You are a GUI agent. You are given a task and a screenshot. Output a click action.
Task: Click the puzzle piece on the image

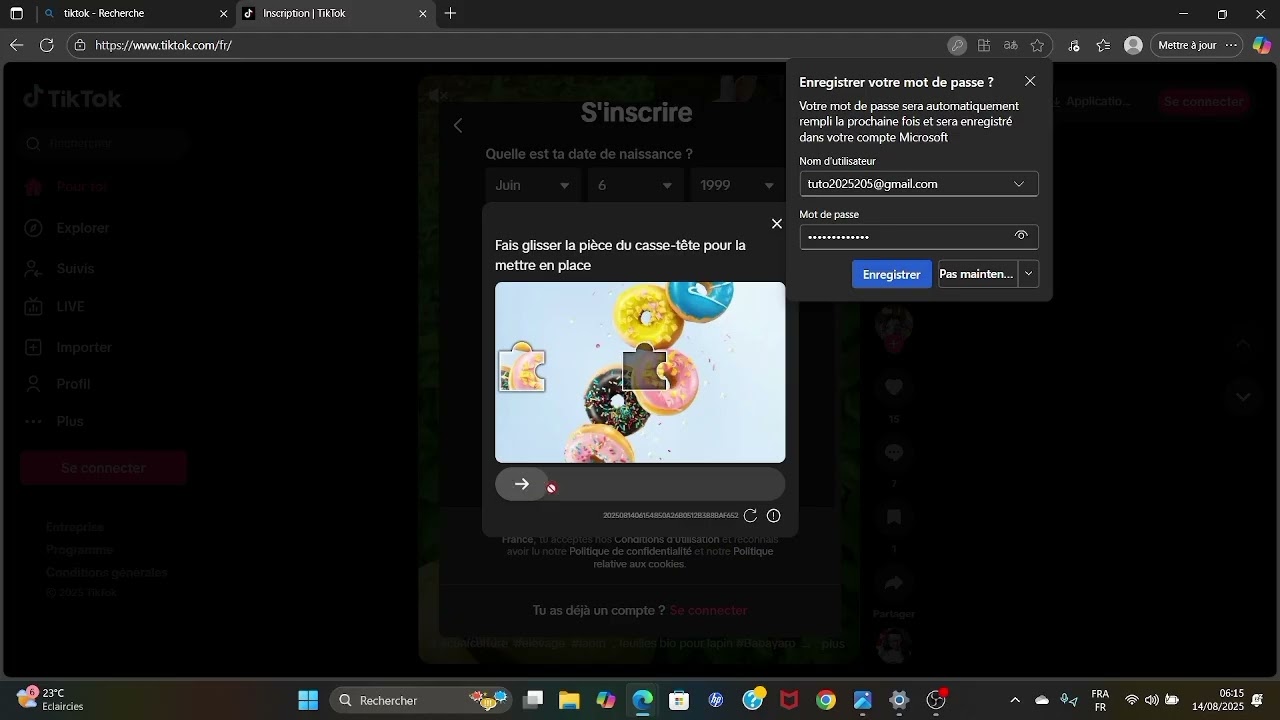[x=522, y=368]
